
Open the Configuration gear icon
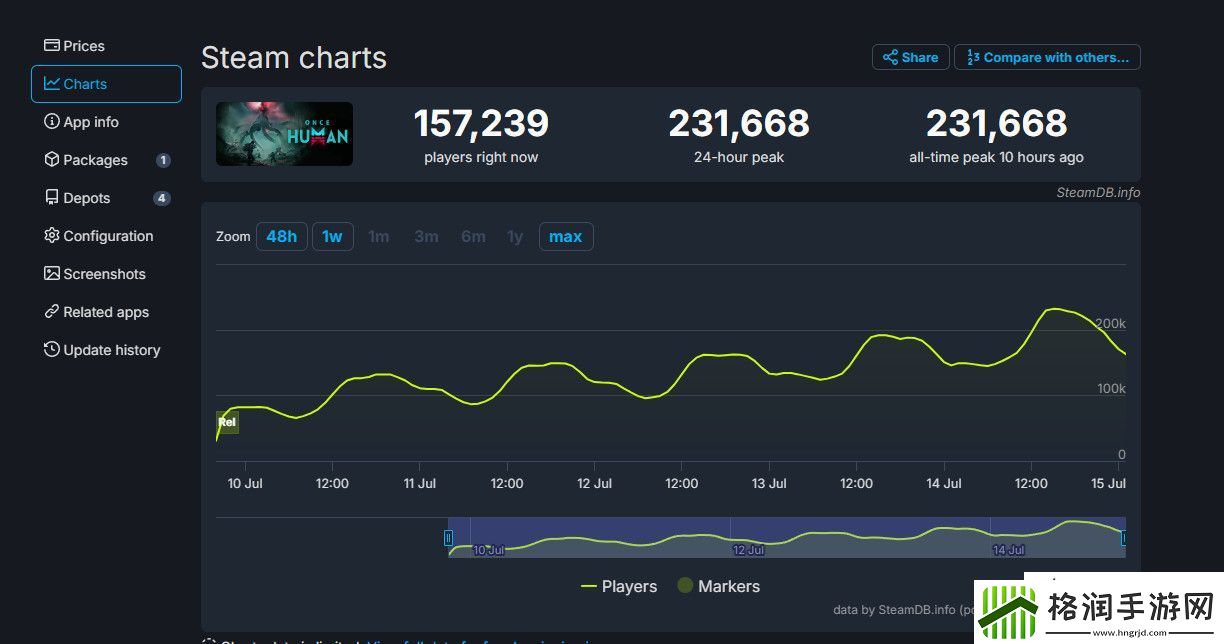(52, 236)
